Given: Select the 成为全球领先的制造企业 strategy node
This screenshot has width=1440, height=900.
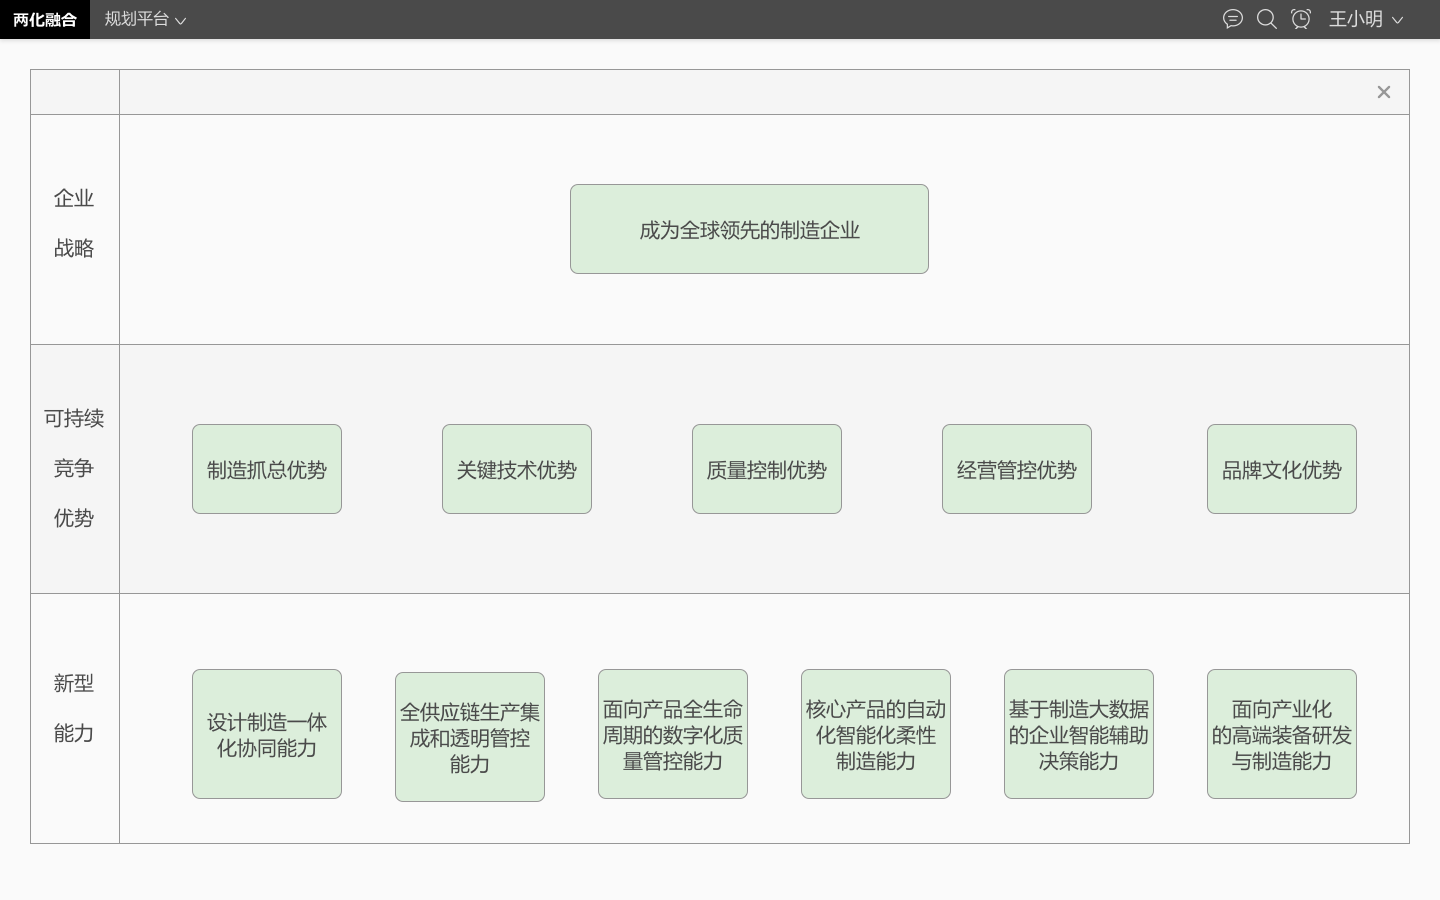Looking at the screenshot, I should 749,229.
